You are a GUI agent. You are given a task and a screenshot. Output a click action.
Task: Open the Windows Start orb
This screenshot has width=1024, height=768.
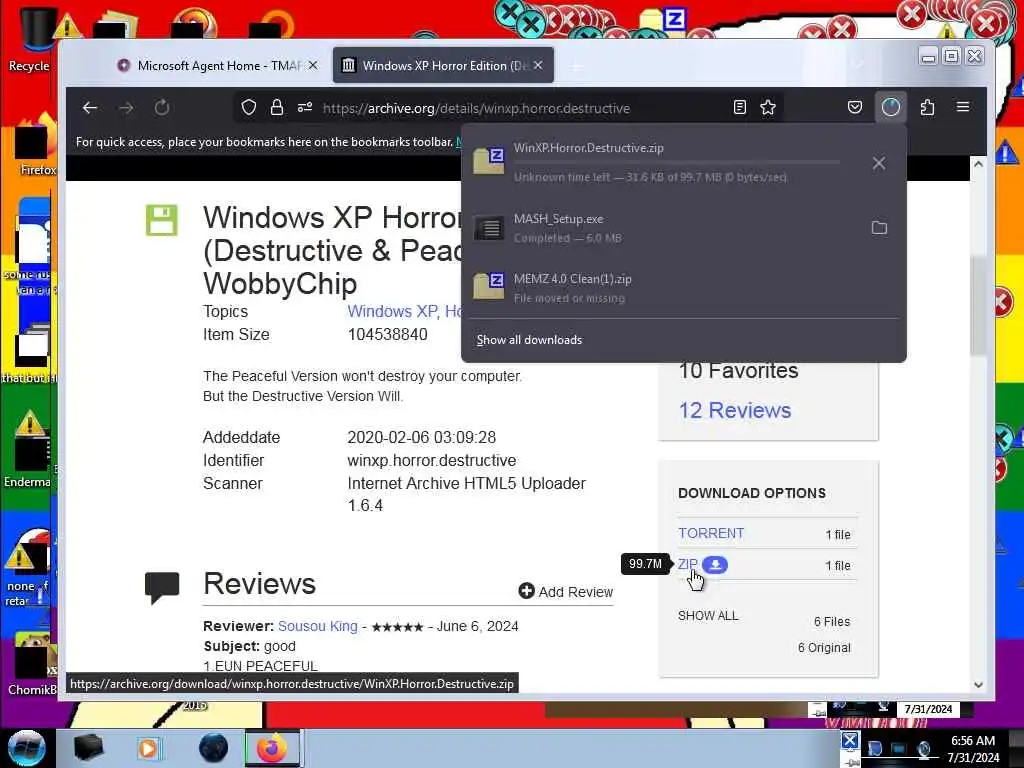[x=27, y=748]
